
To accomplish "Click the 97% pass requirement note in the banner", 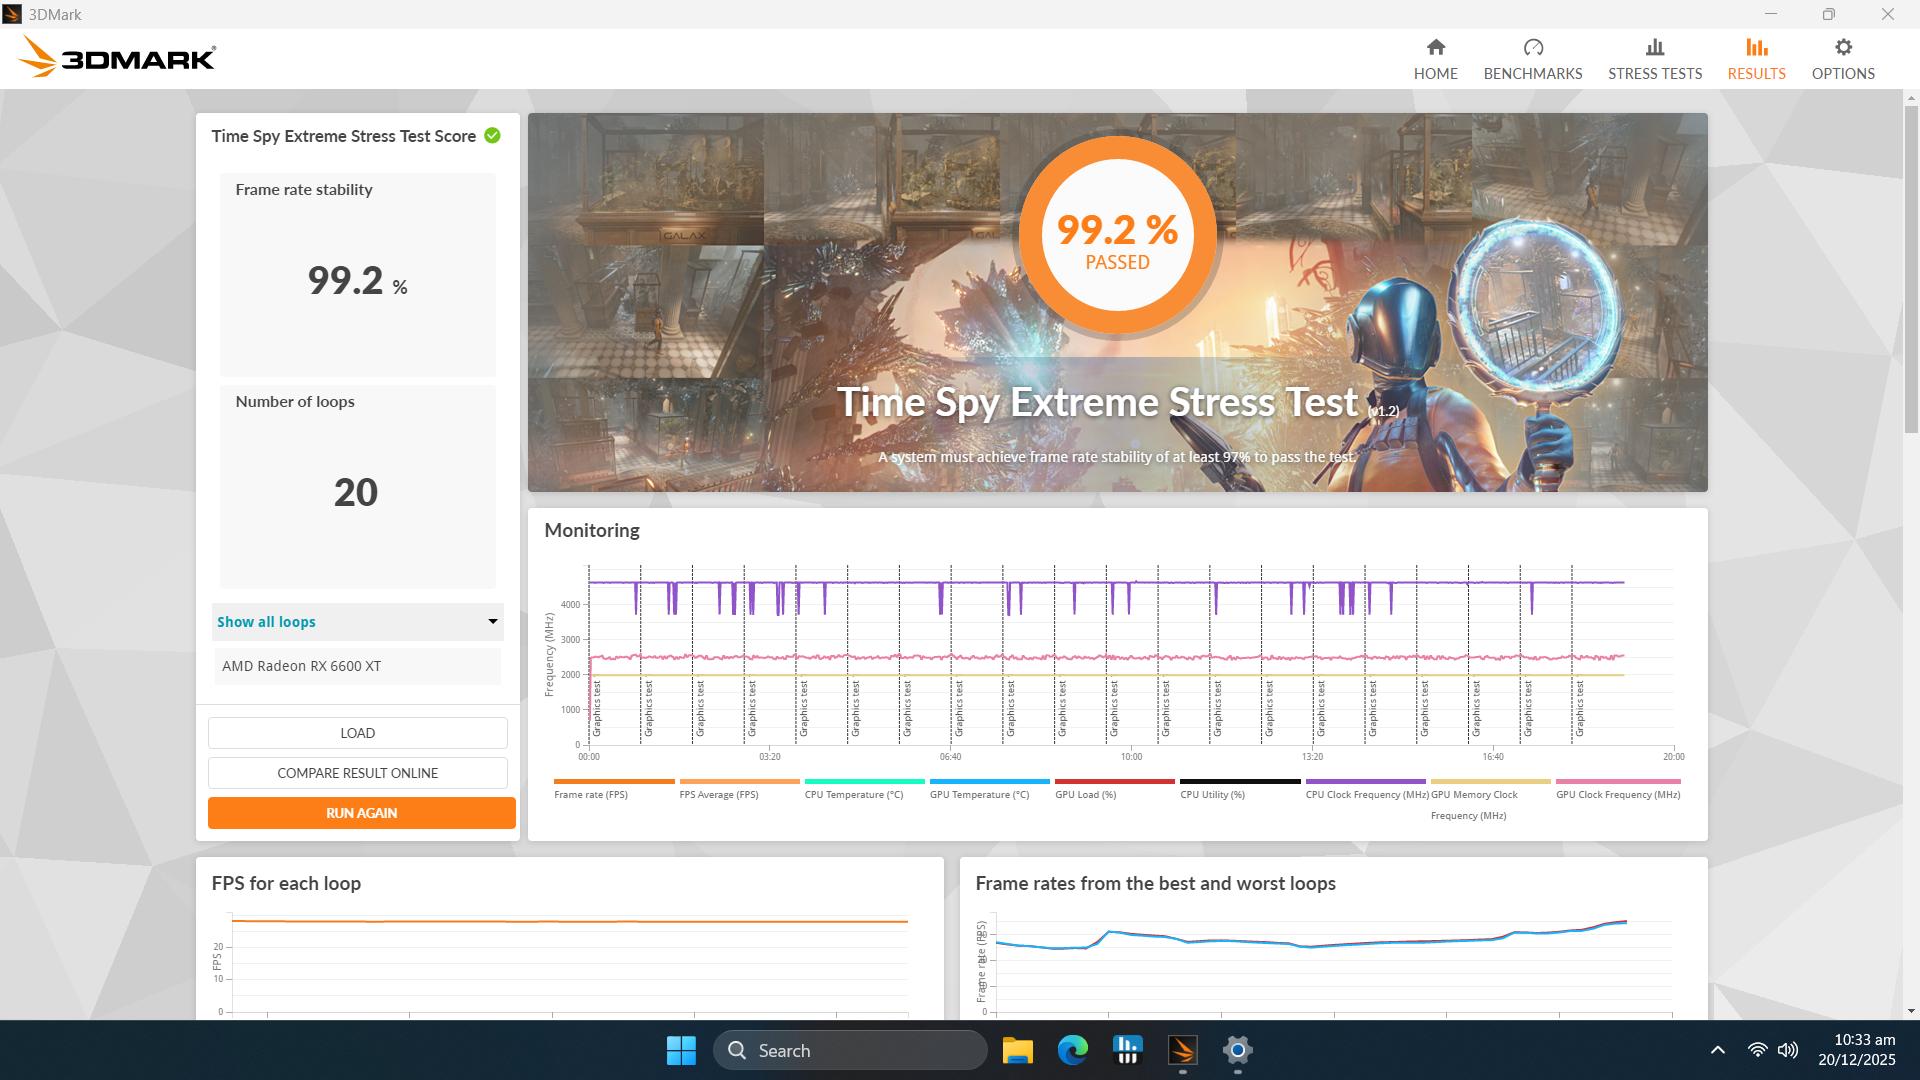I will pos(1117,457).
